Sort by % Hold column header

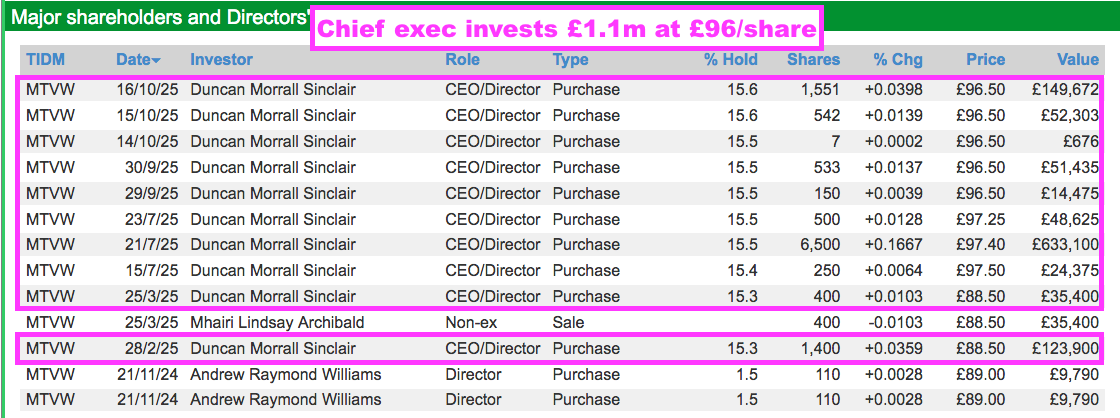pos(730,60)
